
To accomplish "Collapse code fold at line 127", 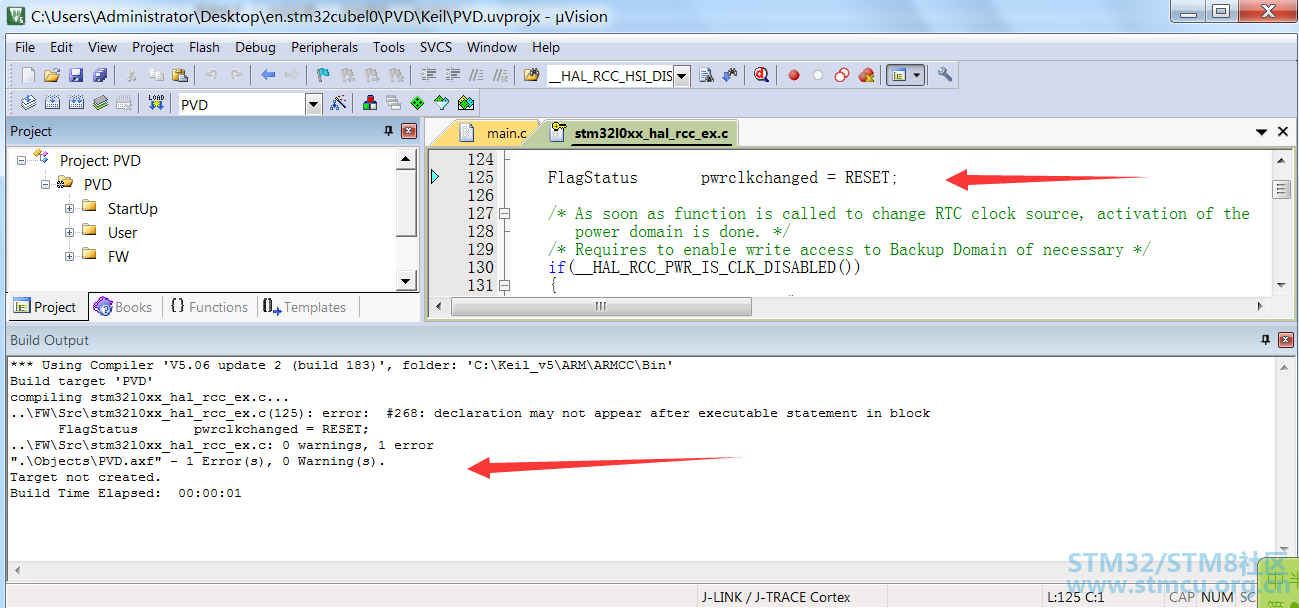I will (x=504, y=213).
